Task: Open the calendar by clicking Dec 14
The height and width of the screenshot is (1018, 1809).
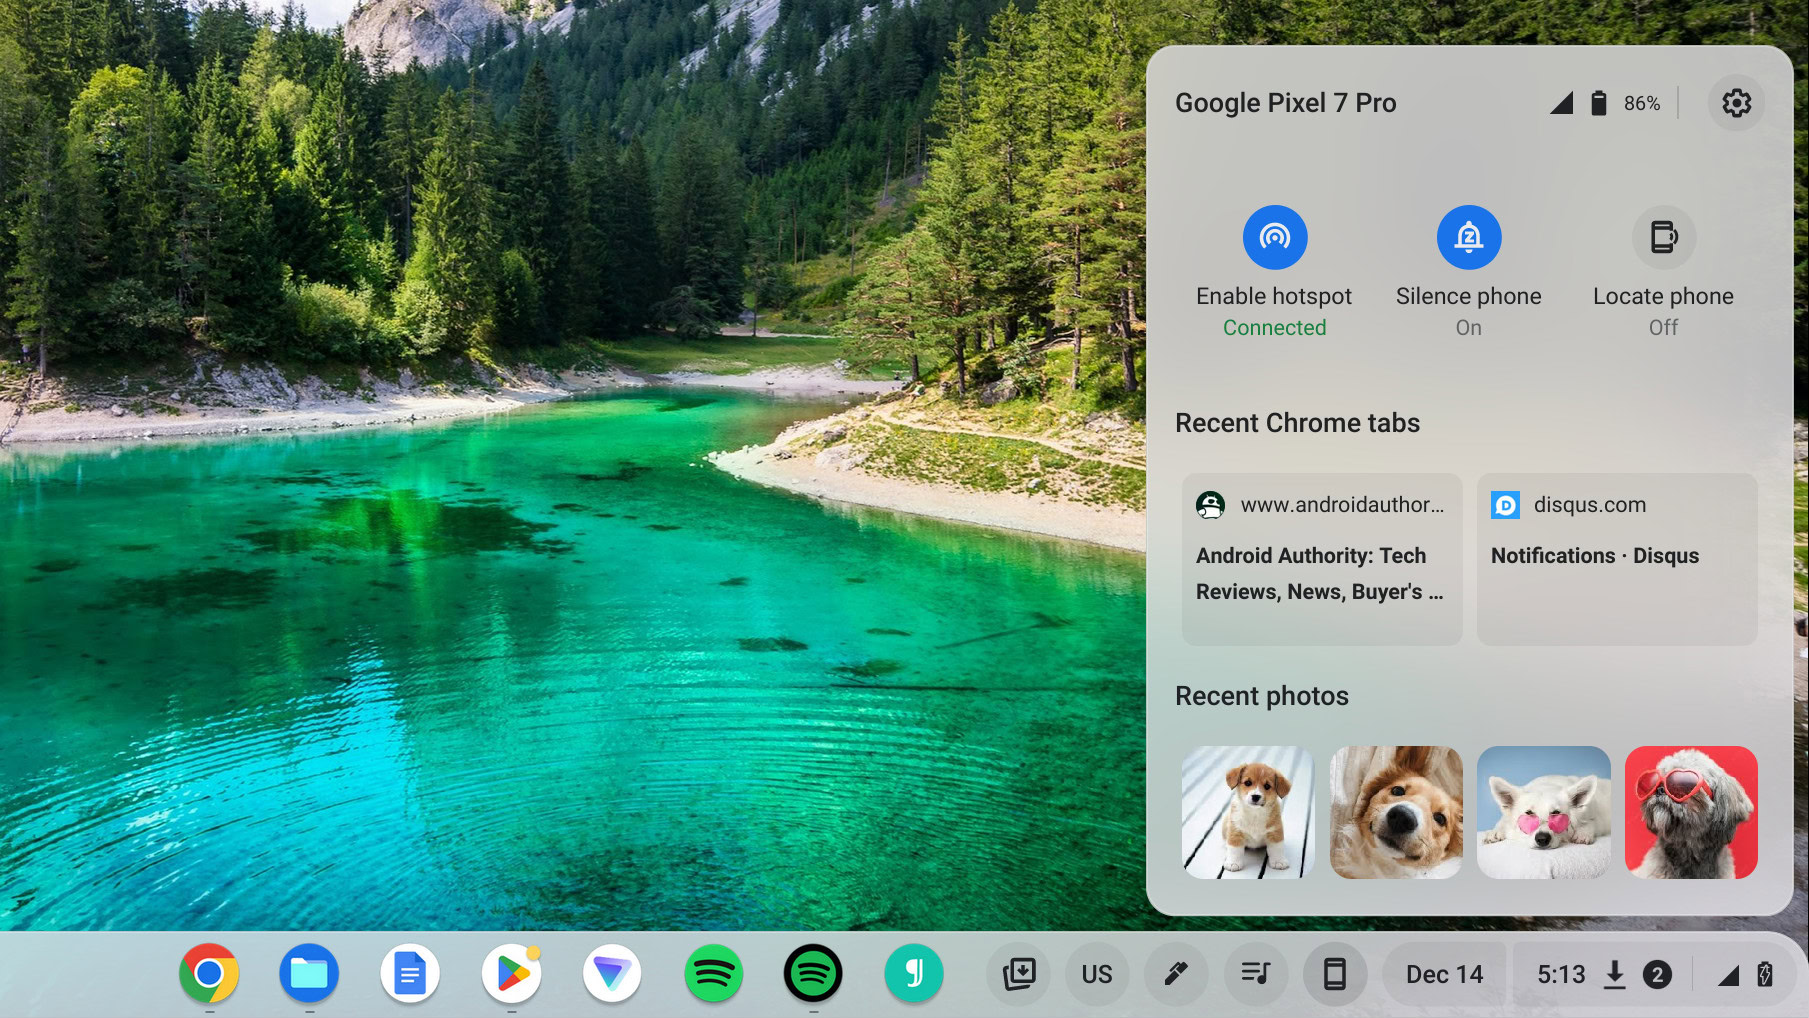Action: 1443,973
